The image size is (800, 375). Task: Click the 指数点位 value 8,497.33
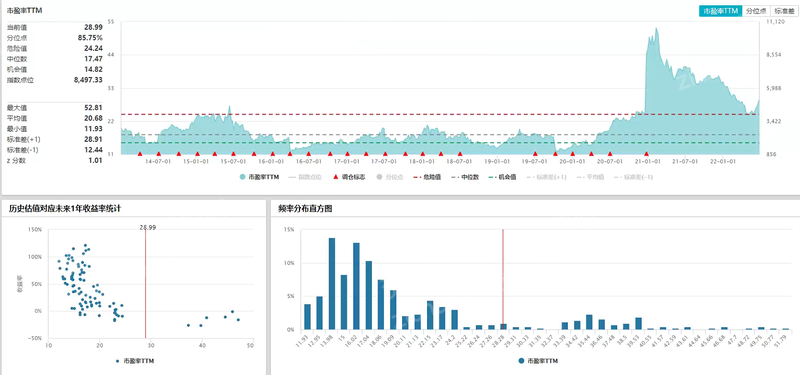pos(88,80)
